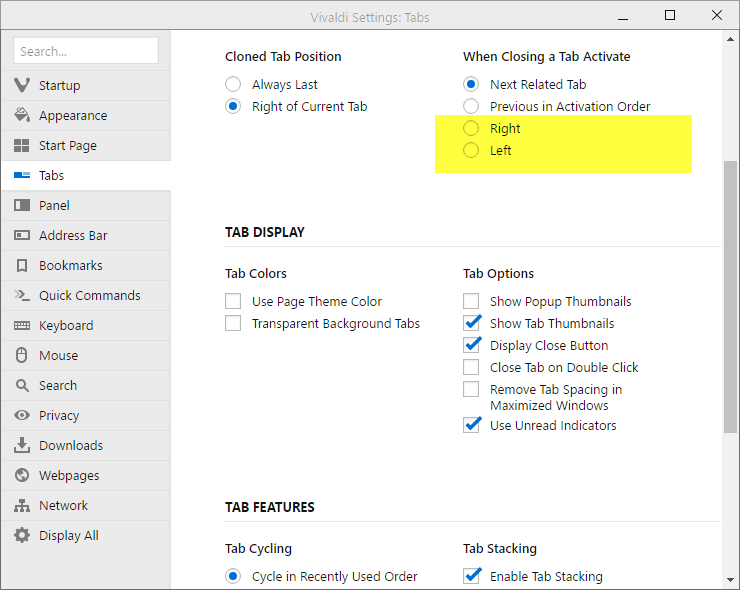Uncheck Show Tab Thumbnails
The width and height of the screenshot is (740, 590).
471,323
